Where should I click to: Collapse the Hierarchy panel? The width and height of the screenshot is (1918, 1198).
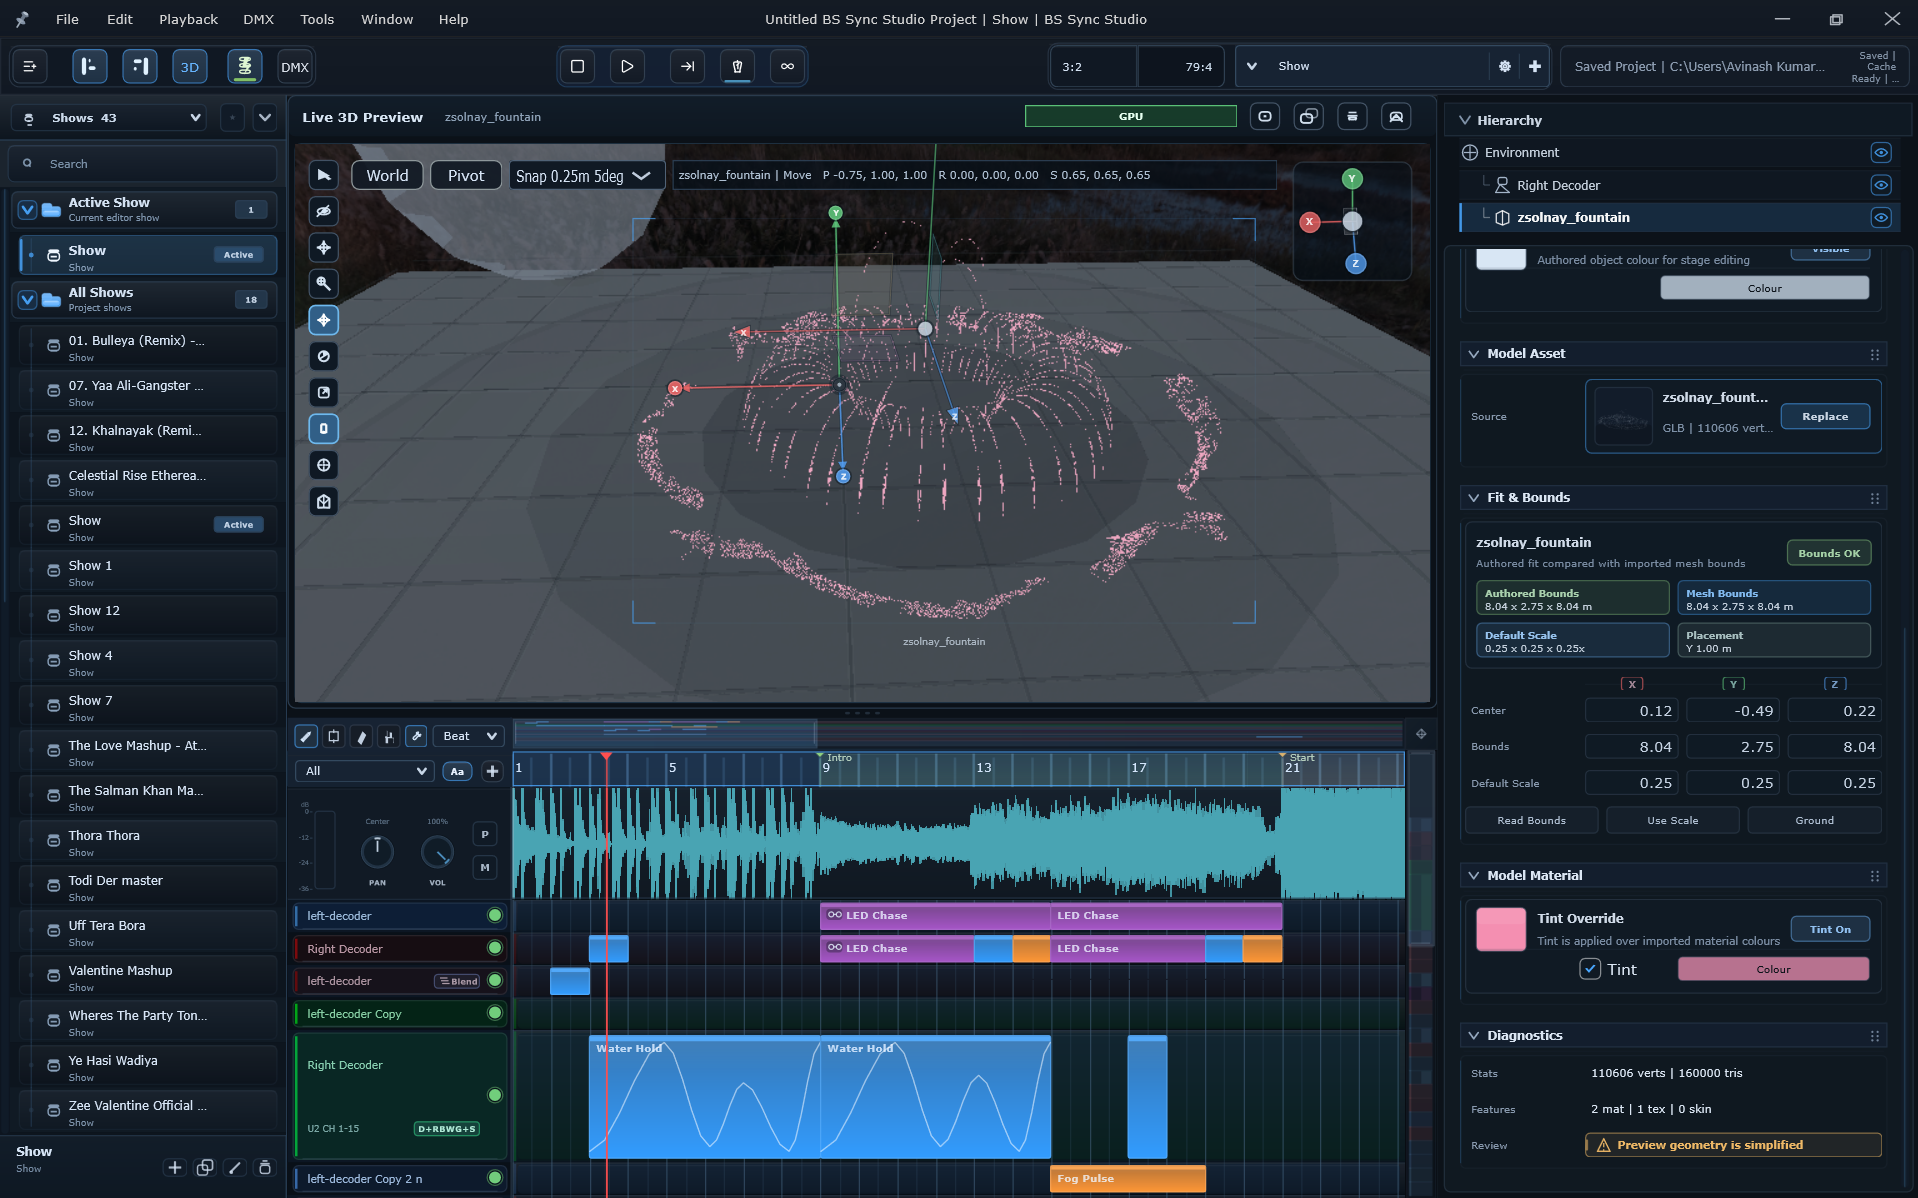(x=1465, y=120)
